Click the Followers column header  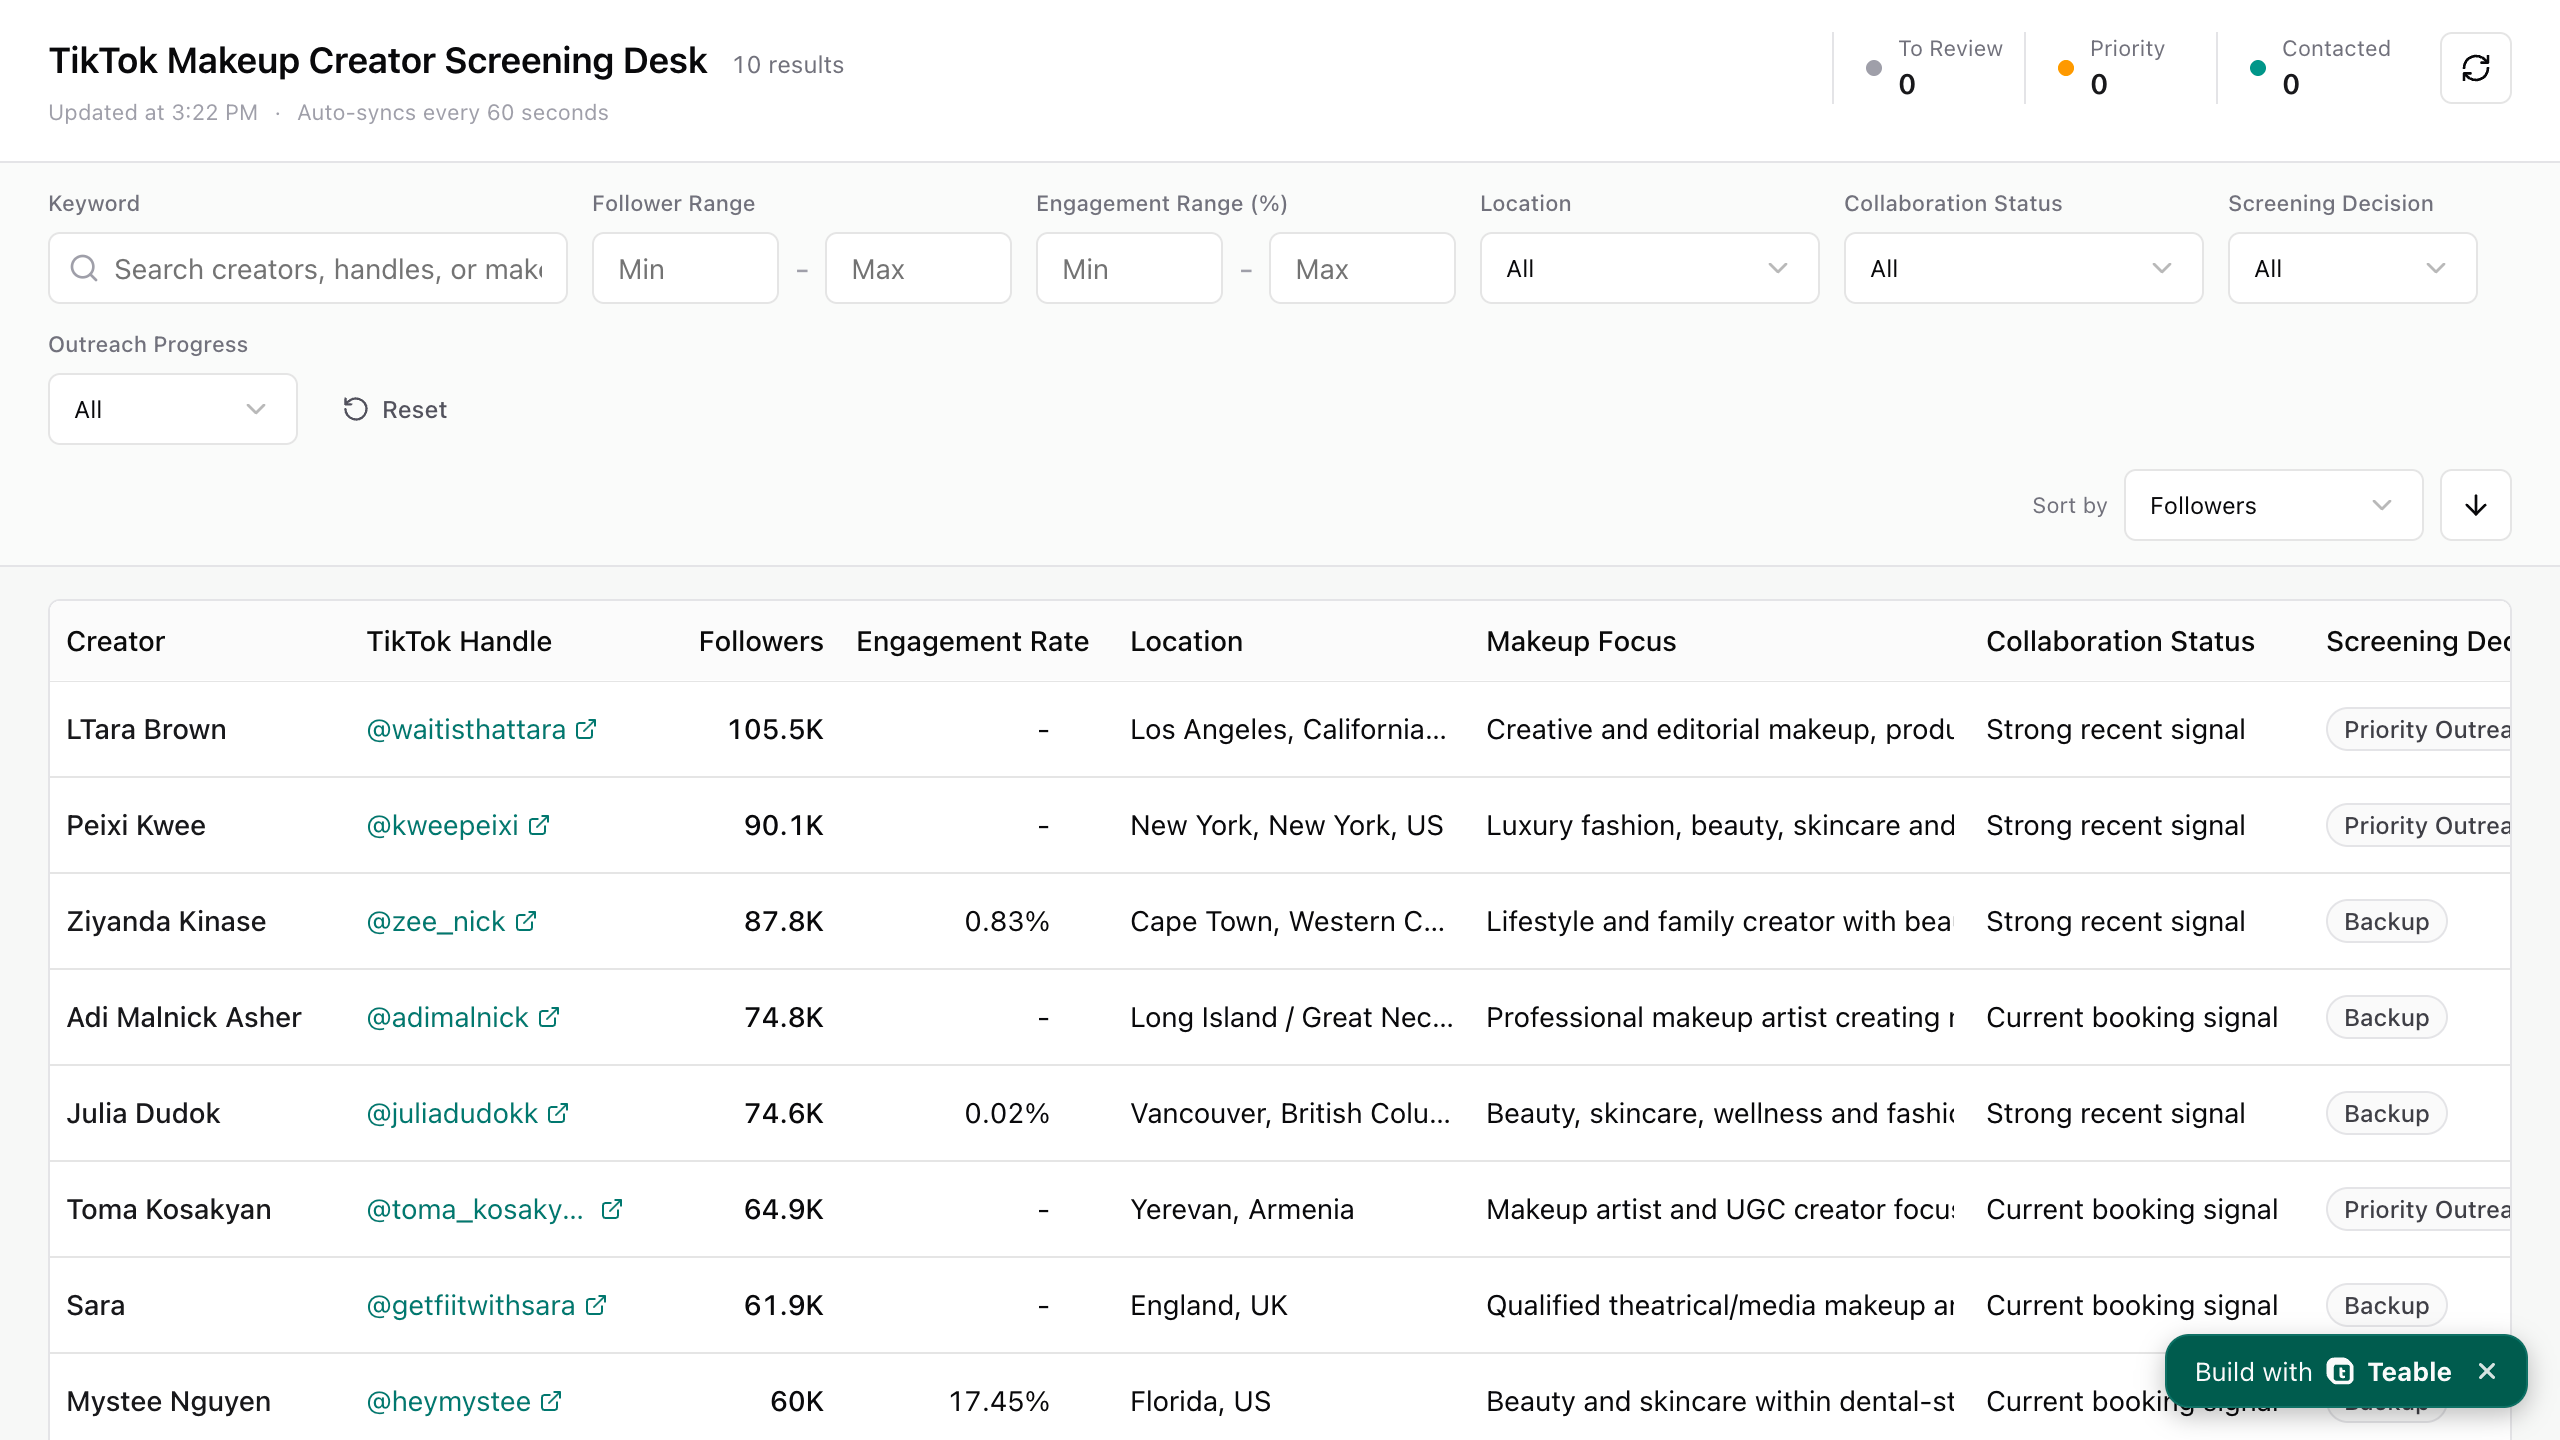click(761, 641)
